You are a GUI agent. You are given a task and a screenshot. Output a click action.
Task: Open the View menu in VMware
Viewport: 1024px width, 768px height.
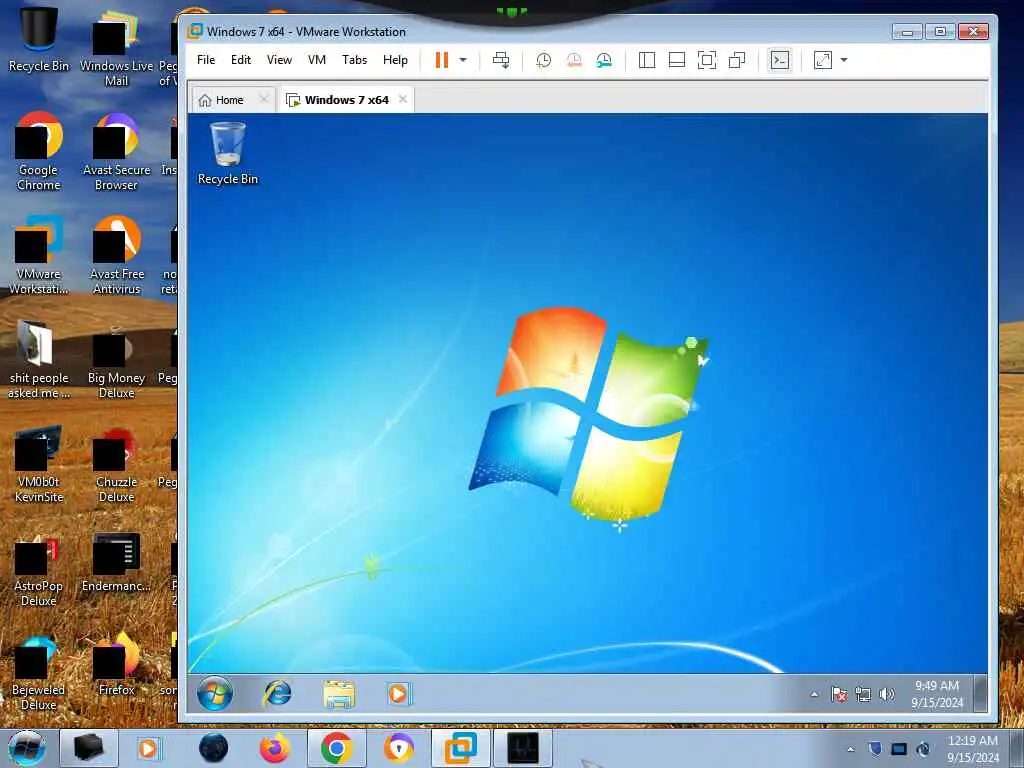pyautogui.click(x=279, y=60)
